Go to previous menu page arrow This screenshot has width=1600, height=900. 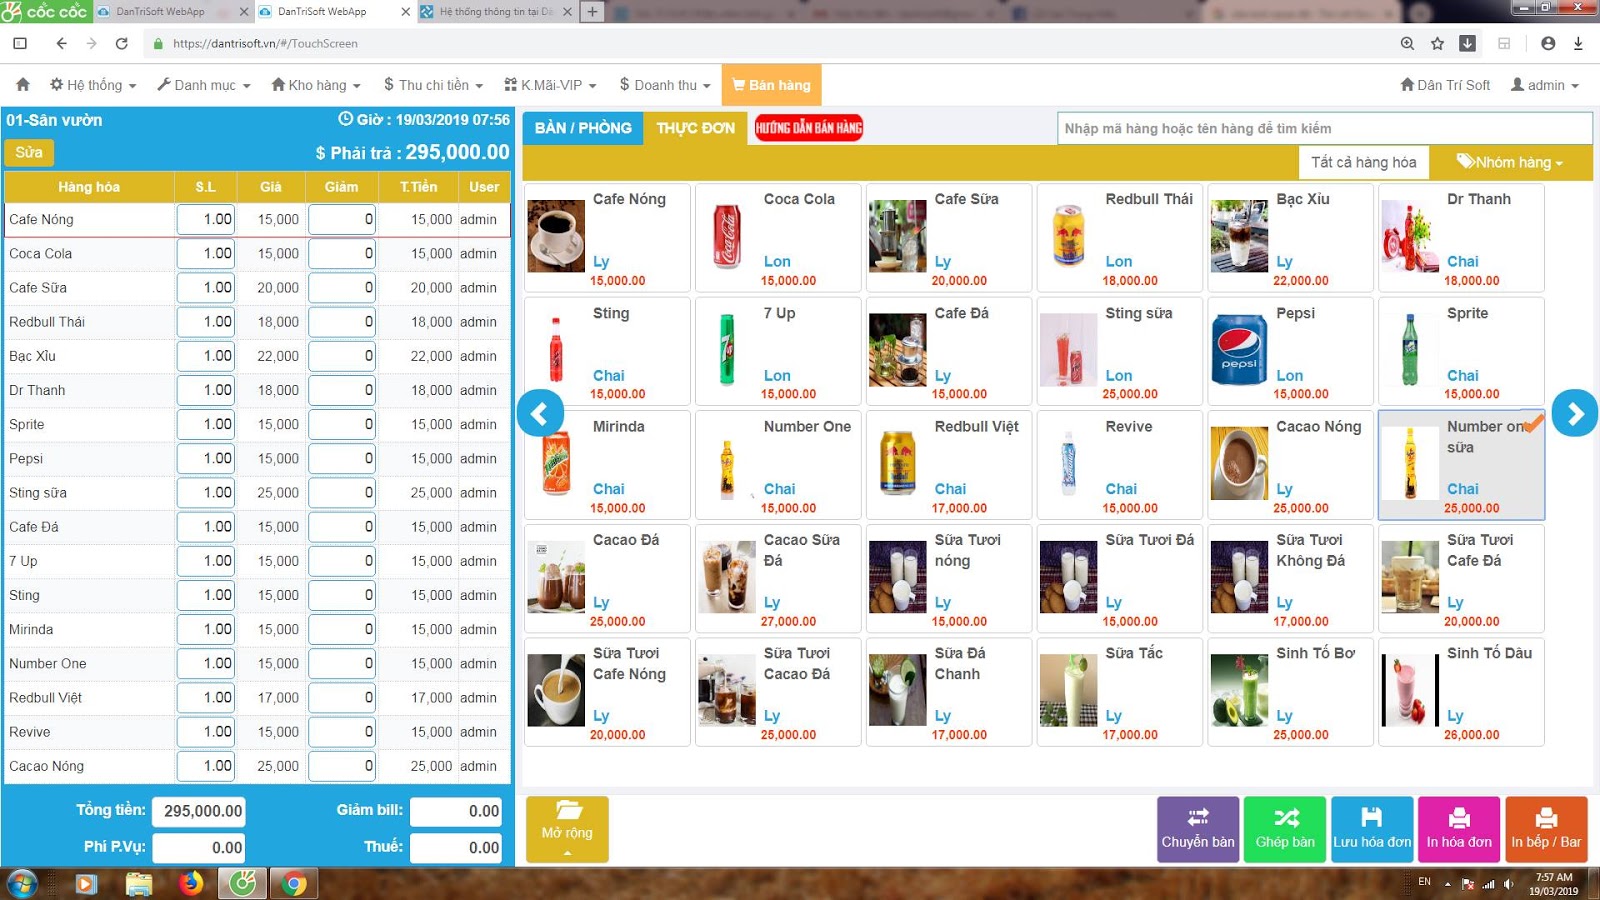pos(541,413)
